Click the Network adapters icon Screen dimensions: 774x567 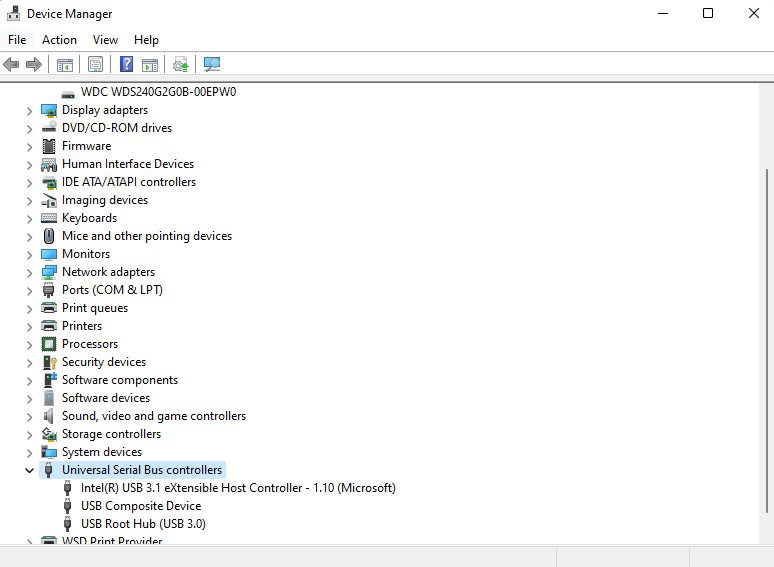(x=49, y=272)
